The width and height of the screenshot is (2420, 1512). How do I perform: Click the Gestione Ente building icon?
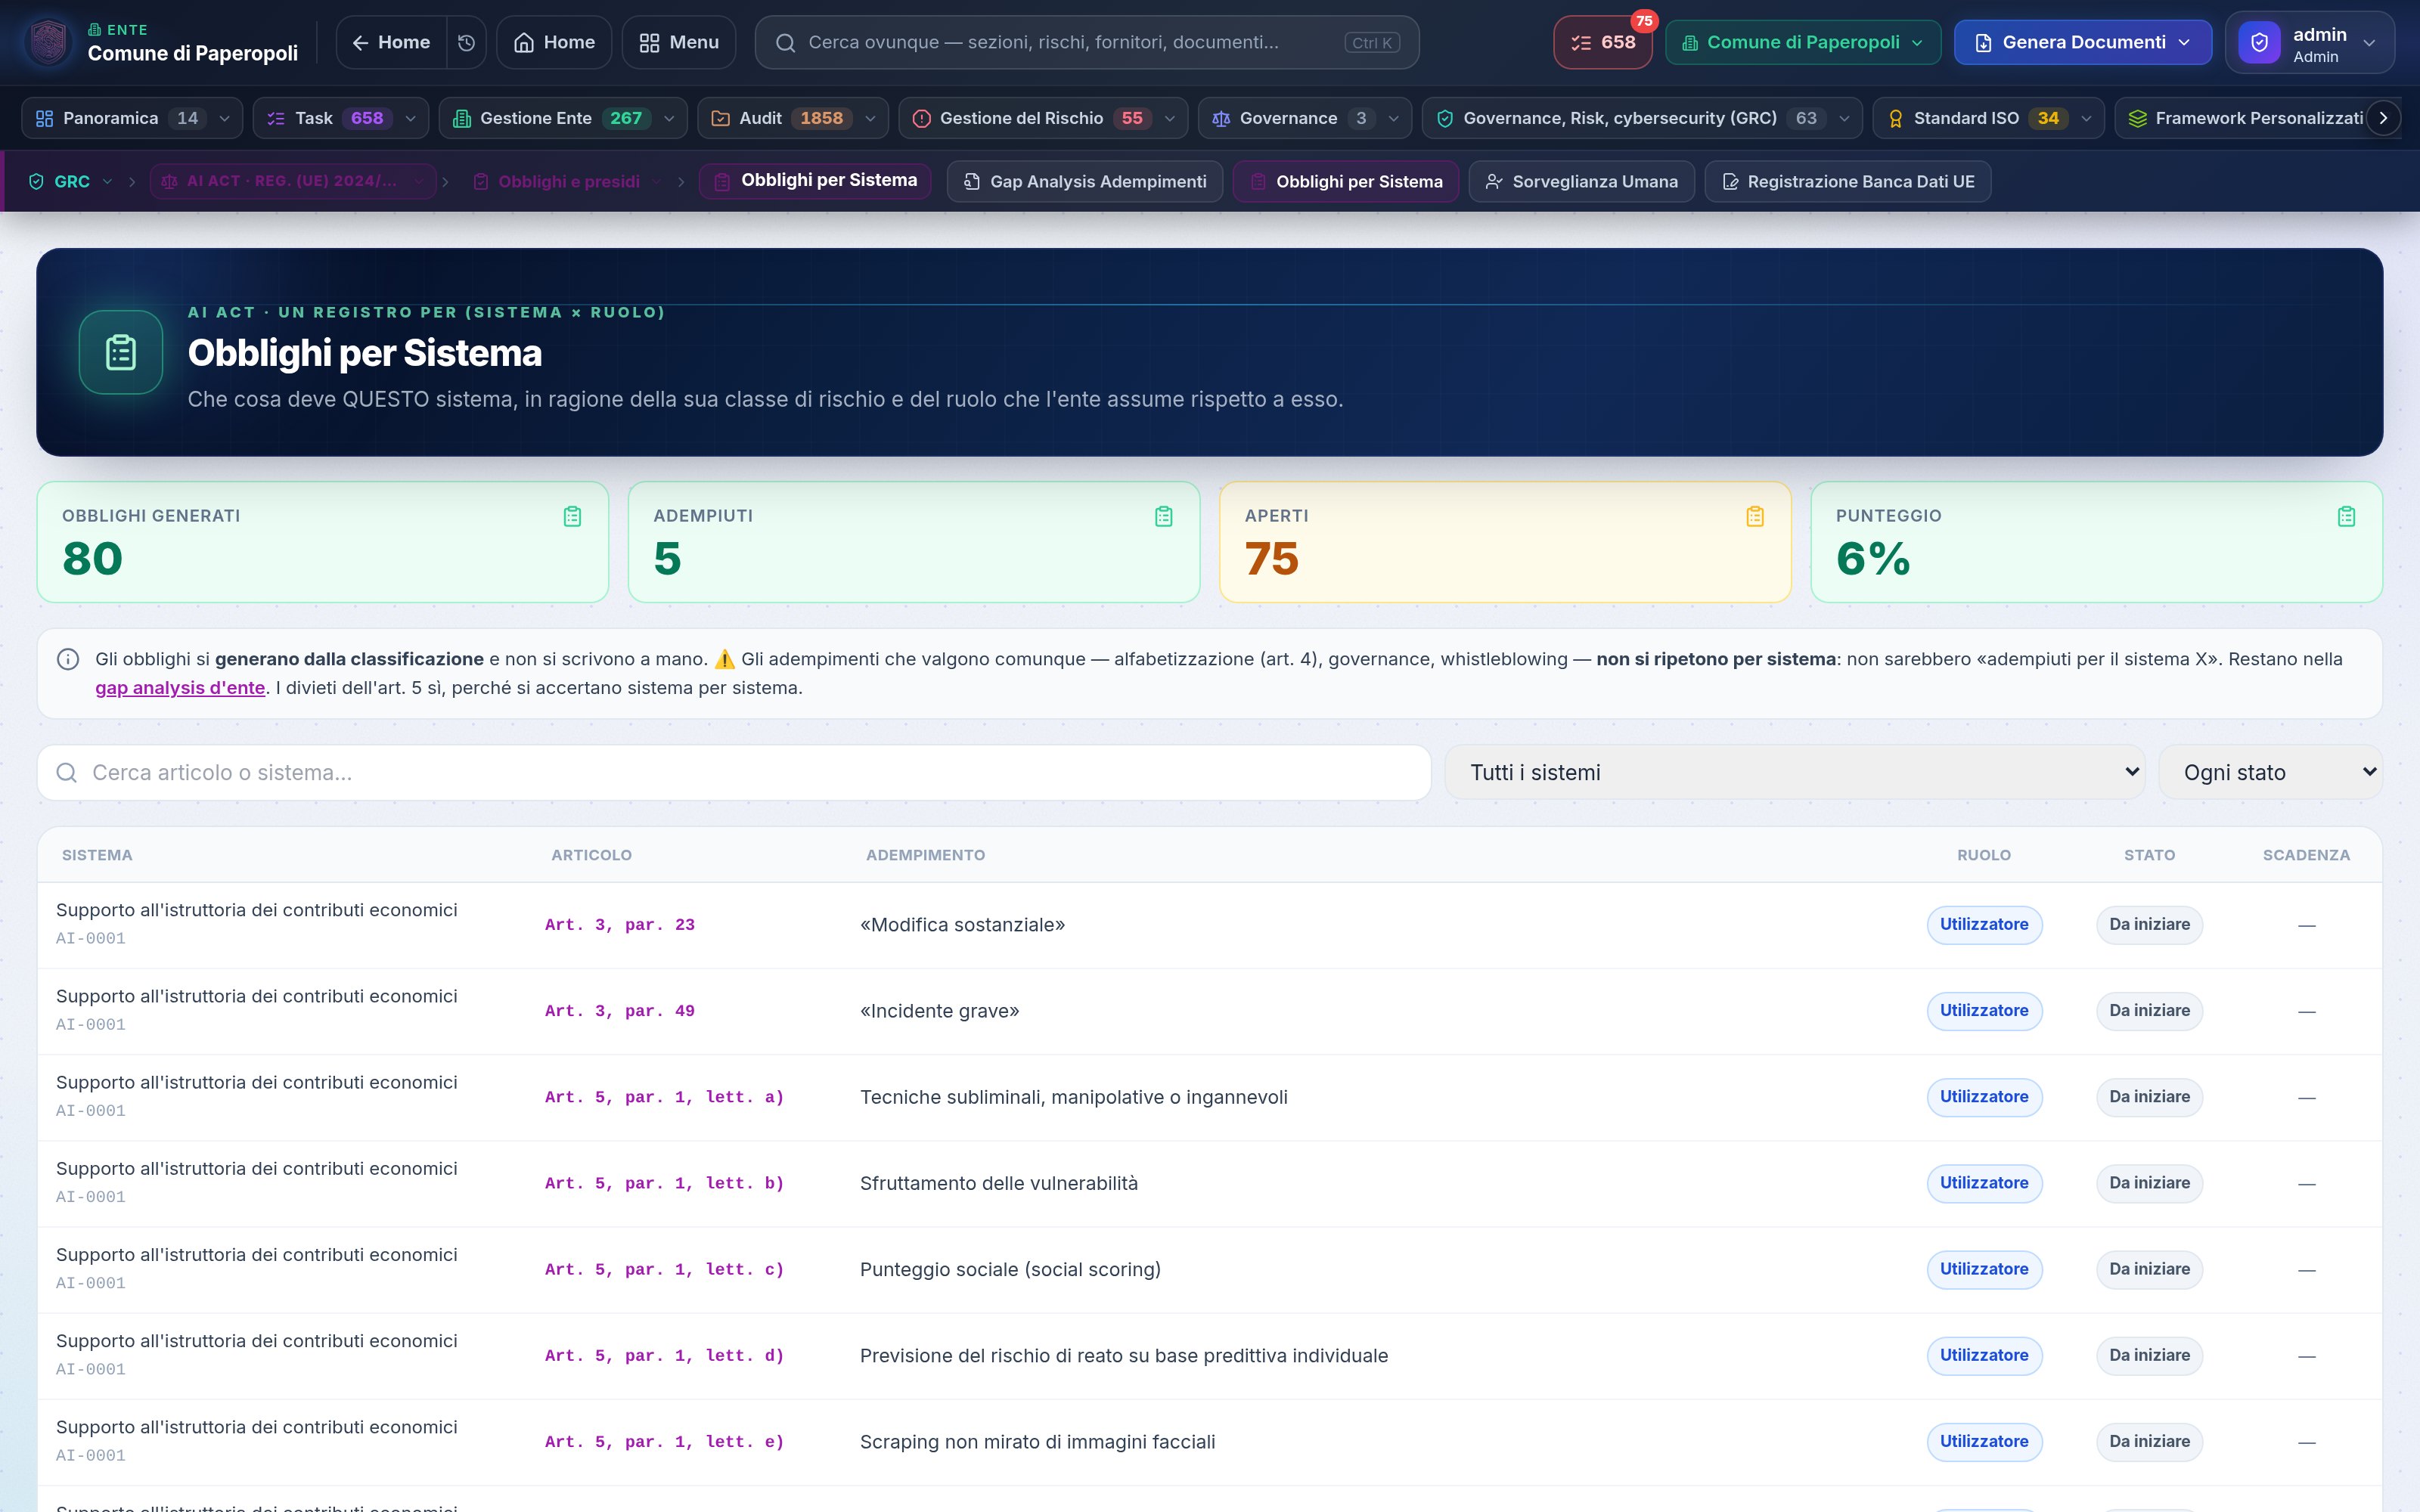(461, 118)
